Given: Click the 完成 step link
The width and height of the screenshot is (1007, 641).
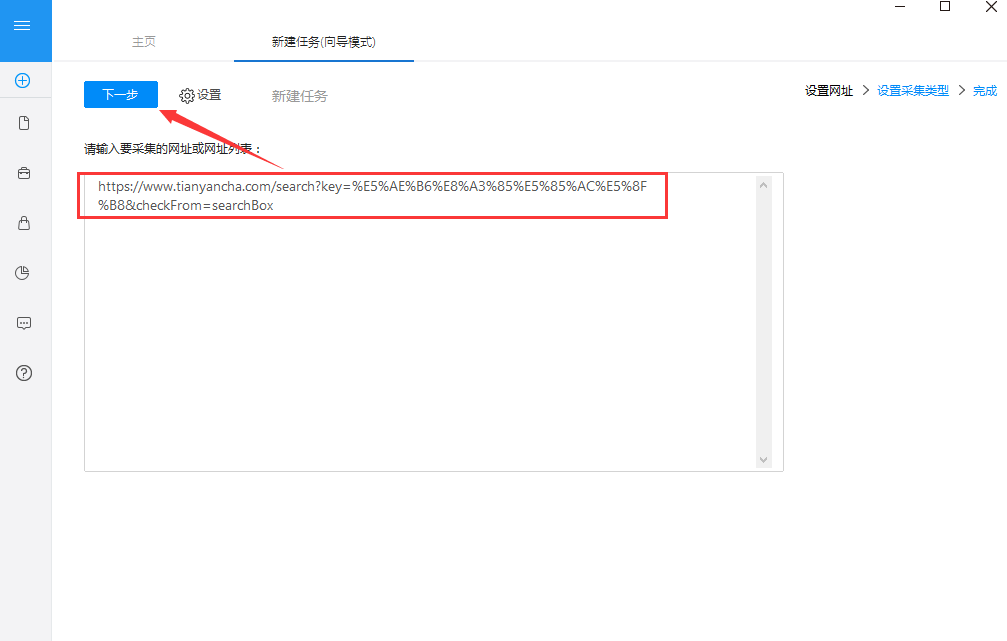Looking at the screenshot, I should tap(984, 90).
